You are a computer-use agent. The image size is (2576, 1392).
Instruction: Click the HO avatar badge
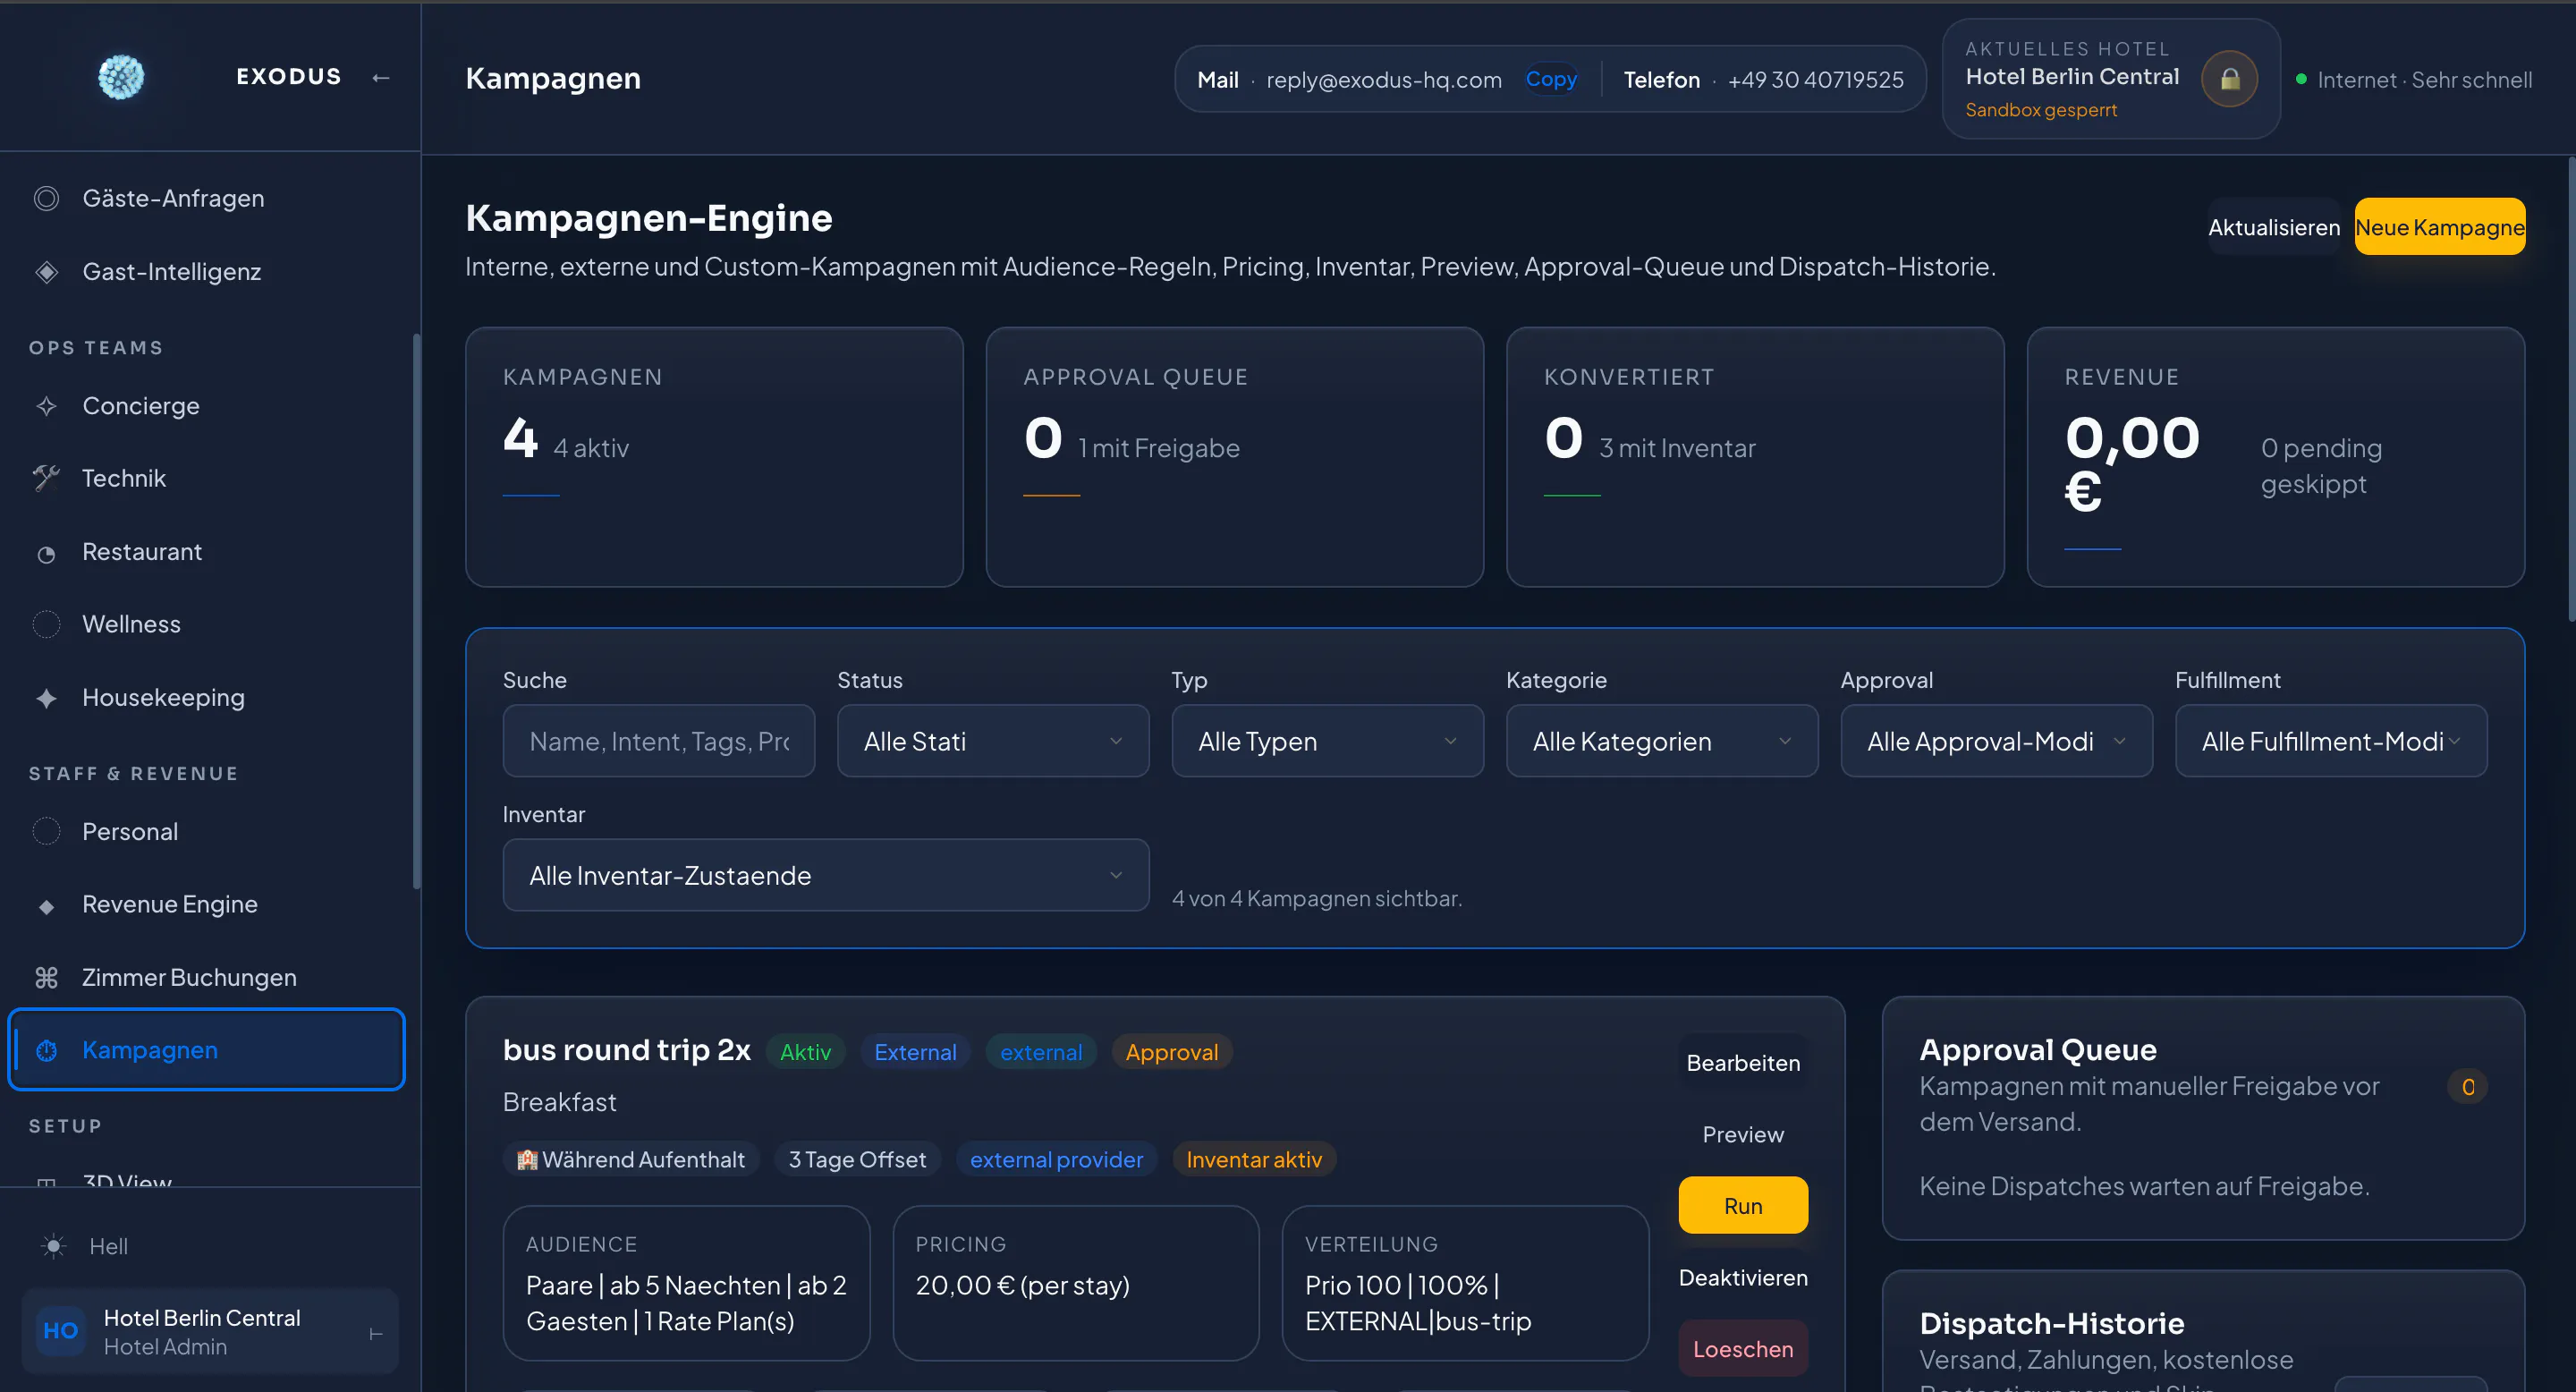tap(60, 1331)
